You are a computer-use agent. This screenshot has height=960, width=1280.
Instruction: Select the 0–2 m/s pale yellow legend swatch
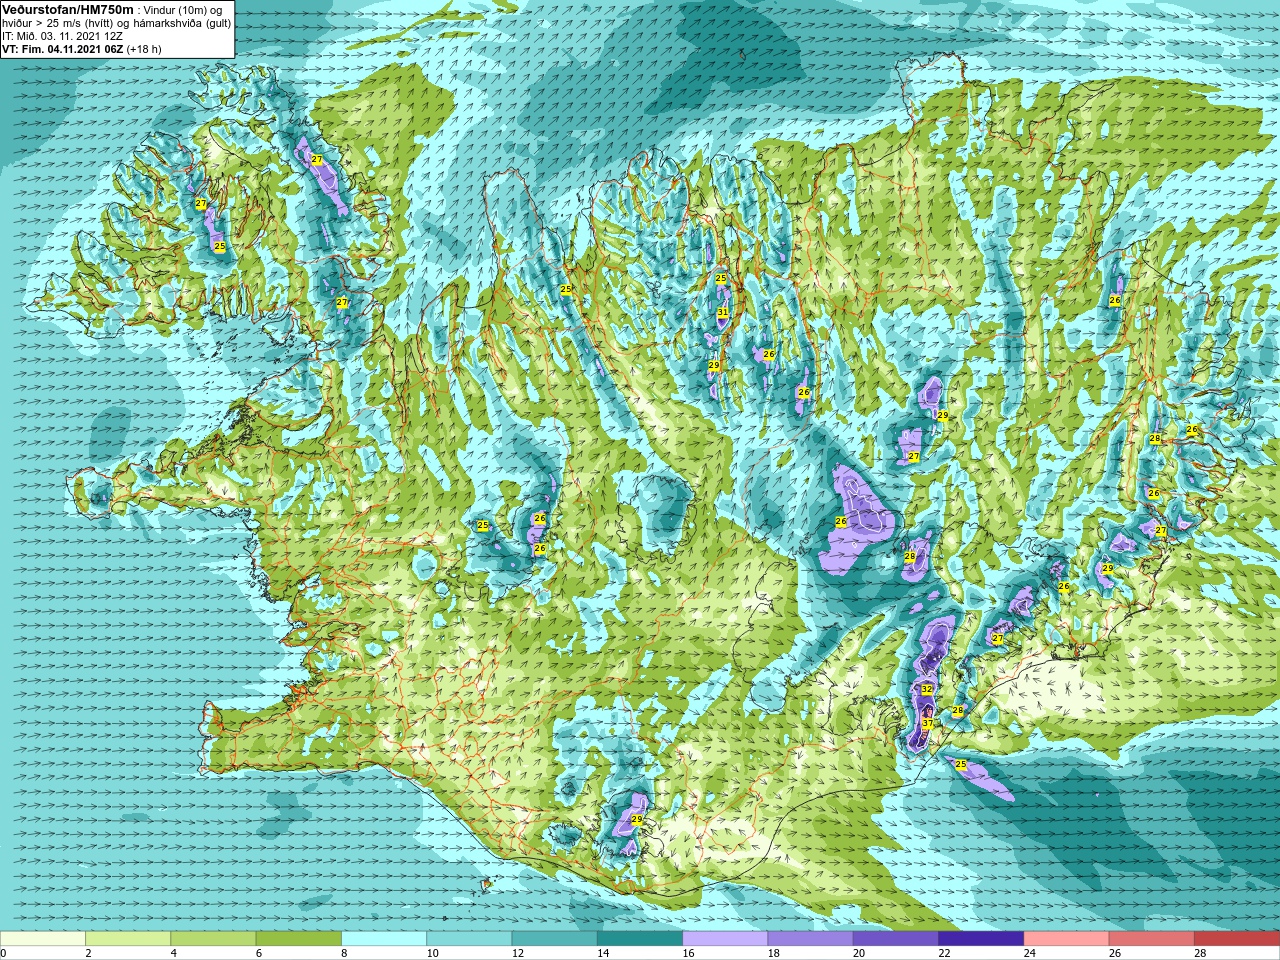[43, 938]
